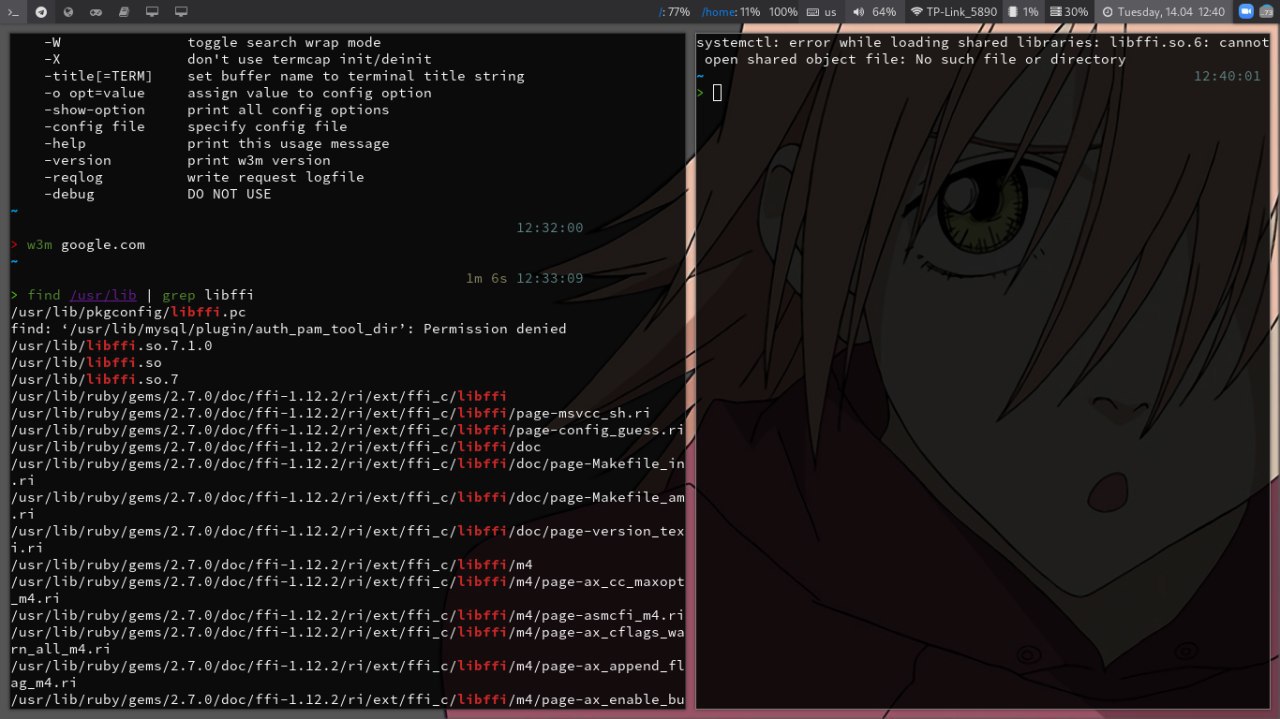This screenshot has height=719, width=1280.
Task: Click the '-debug DO NOT USE' option line
Action: coord(158,194)
